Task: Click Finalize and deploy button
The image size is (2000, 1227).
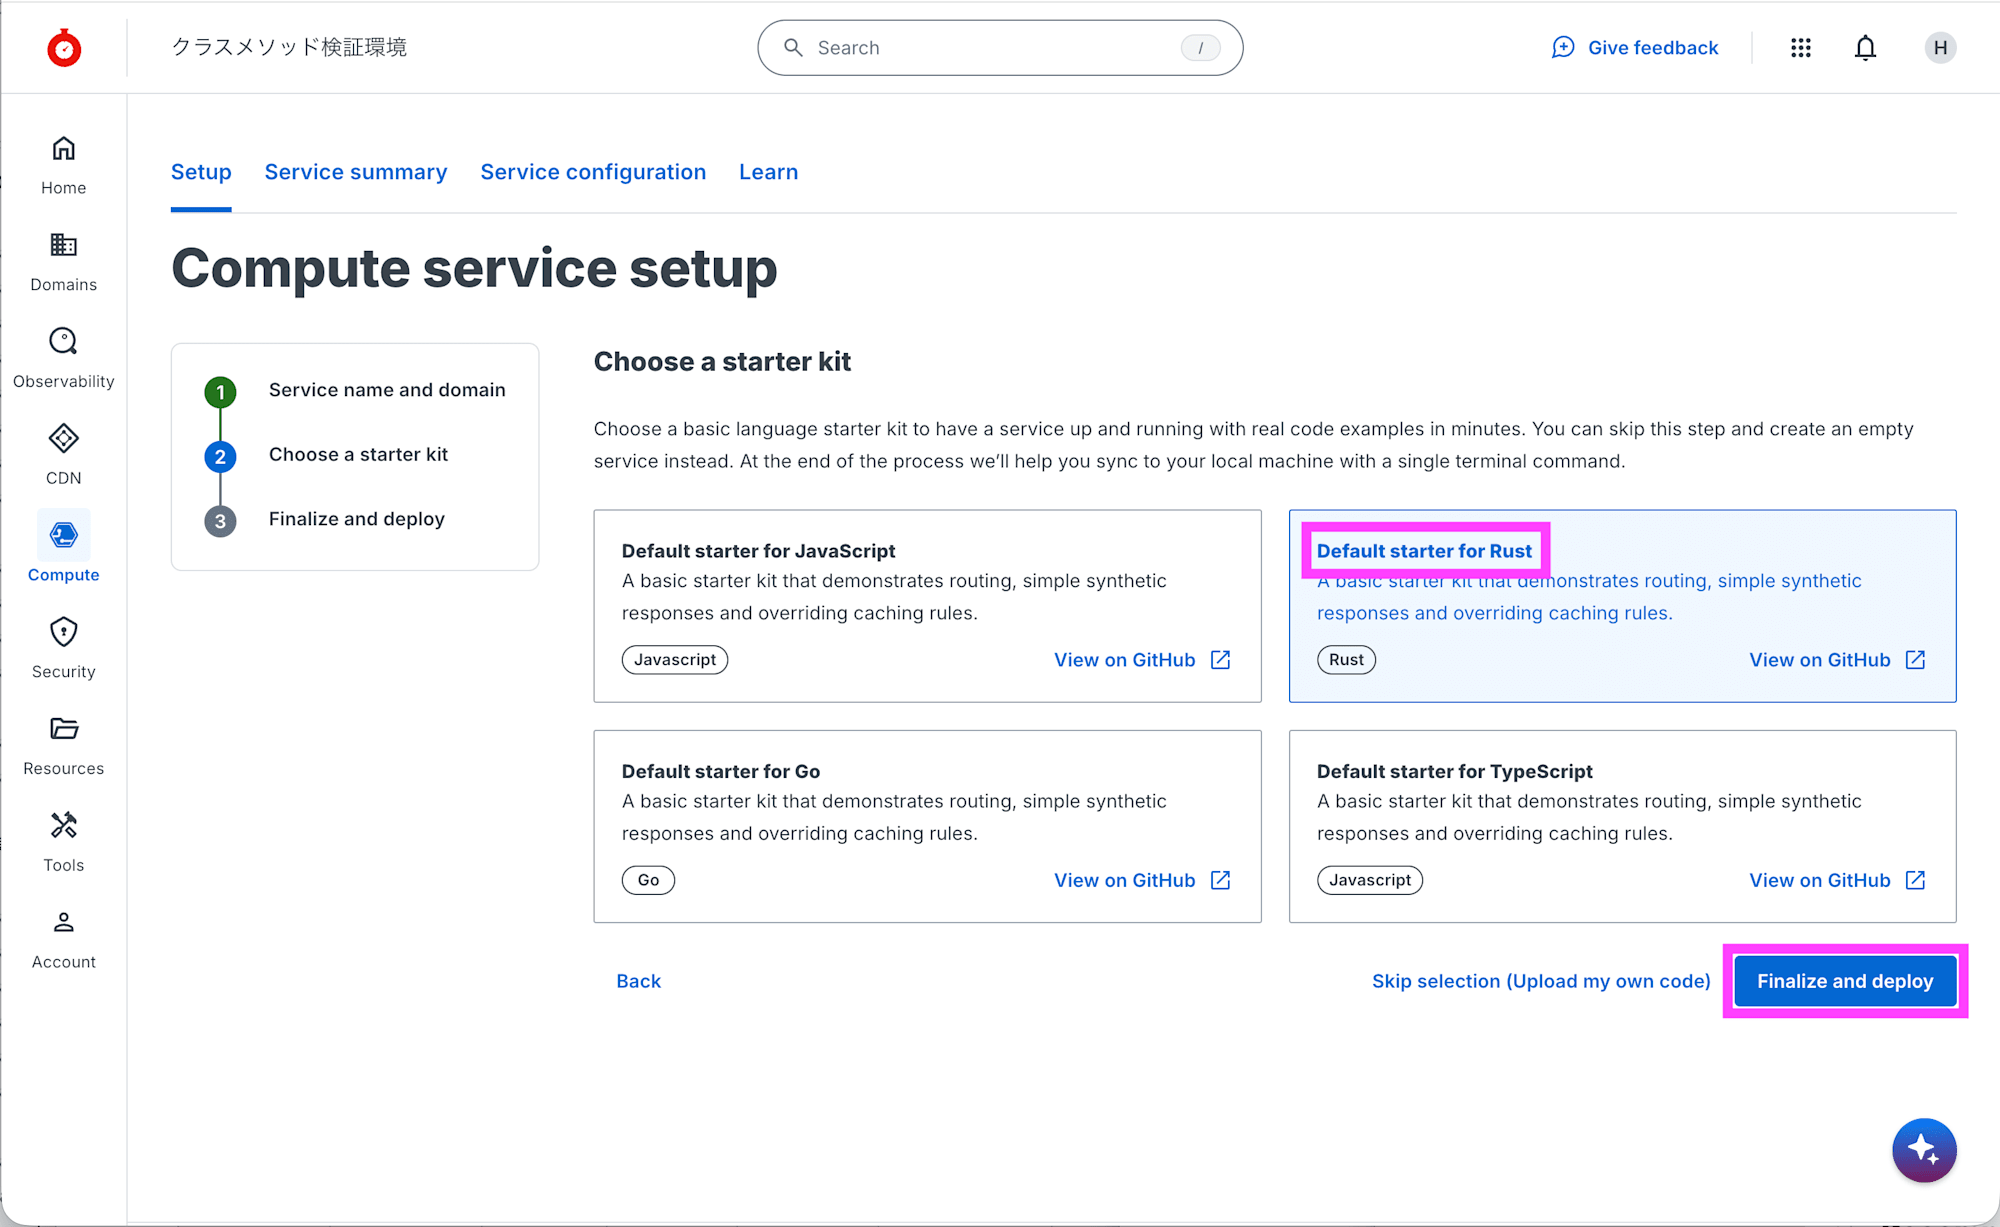Action: (1844, 981)
